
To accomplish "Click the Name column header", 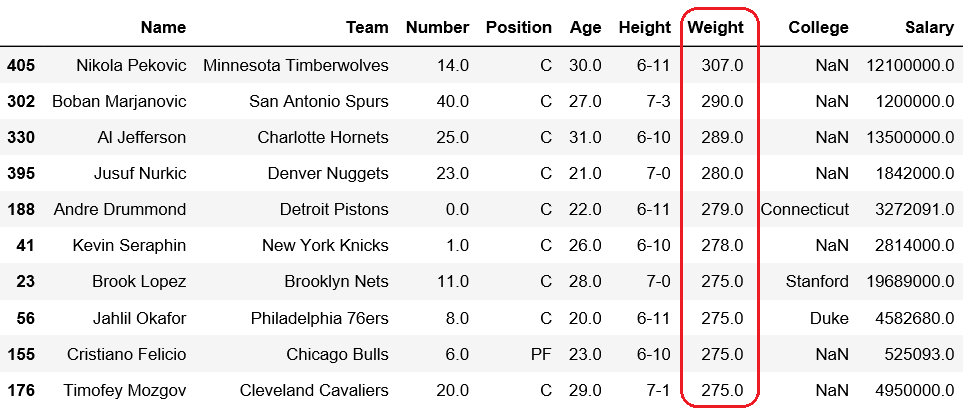I will click(163, 27).
